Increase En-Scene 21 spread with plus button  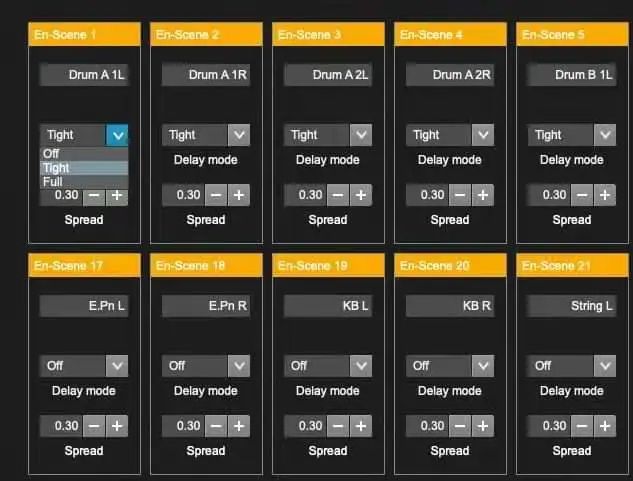[605, 426]
